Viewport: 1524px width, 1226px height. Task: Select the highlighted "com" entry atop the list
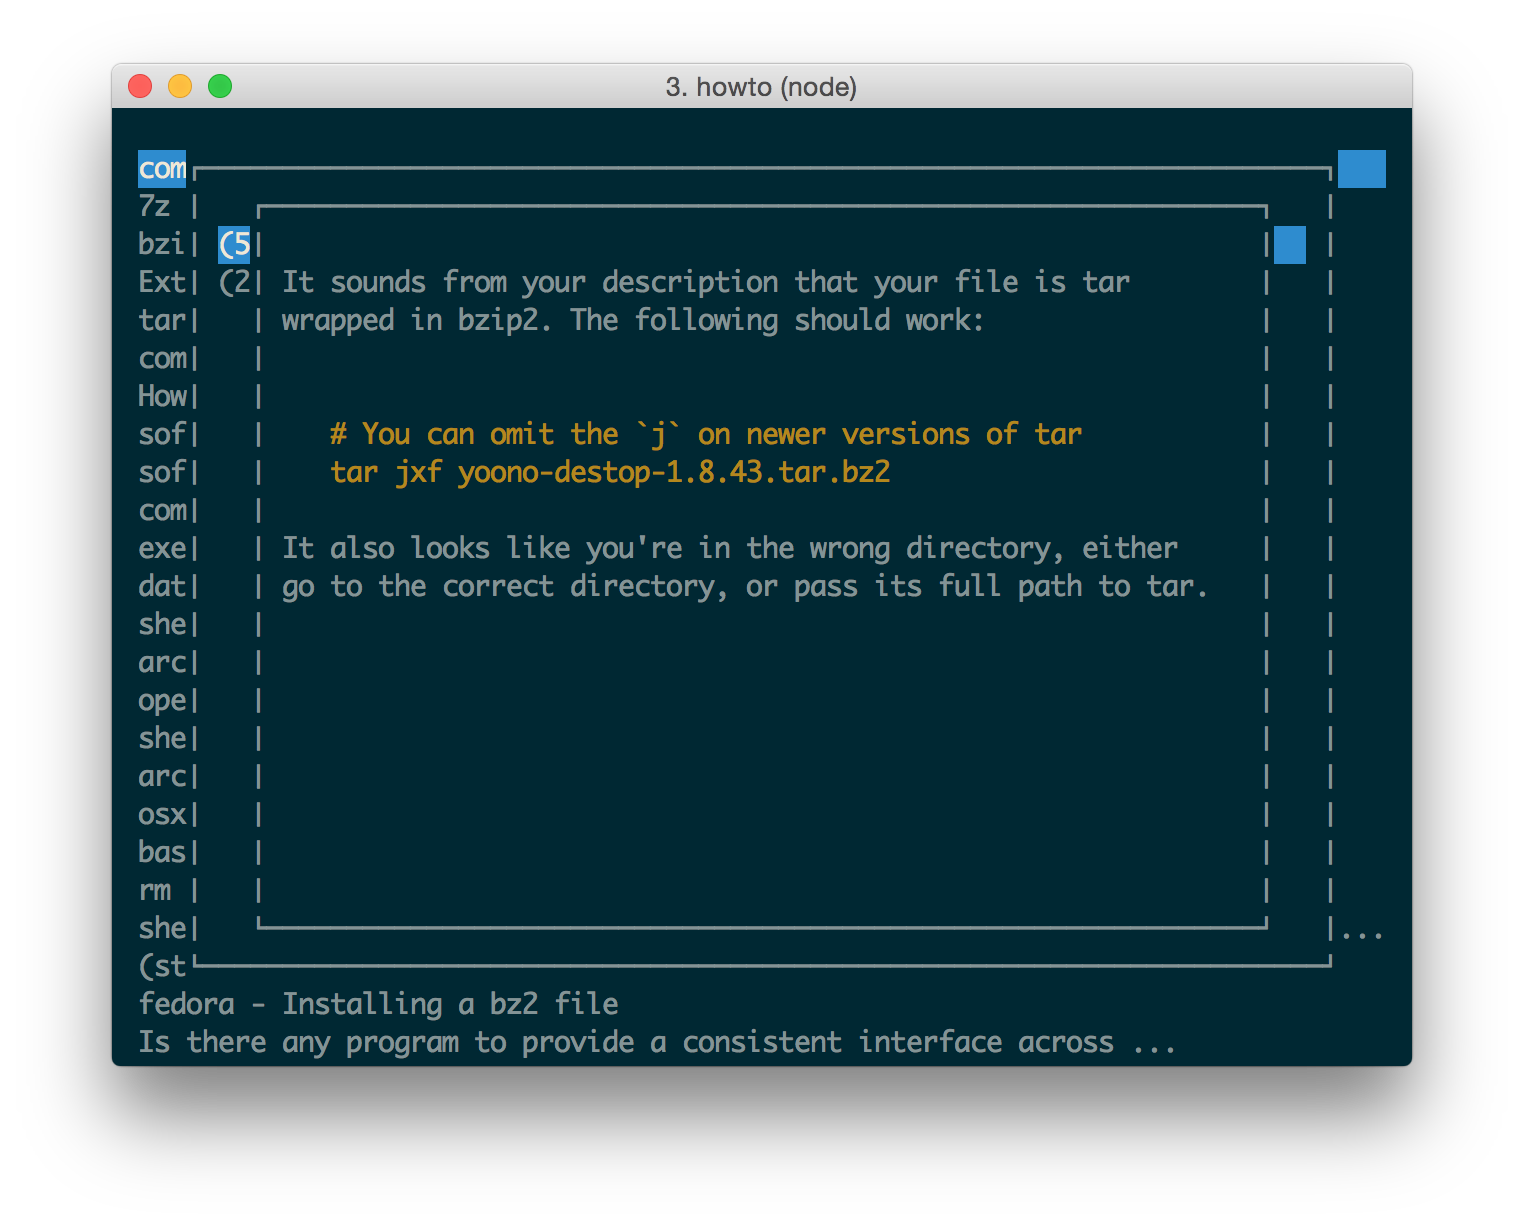click(162, 169)
